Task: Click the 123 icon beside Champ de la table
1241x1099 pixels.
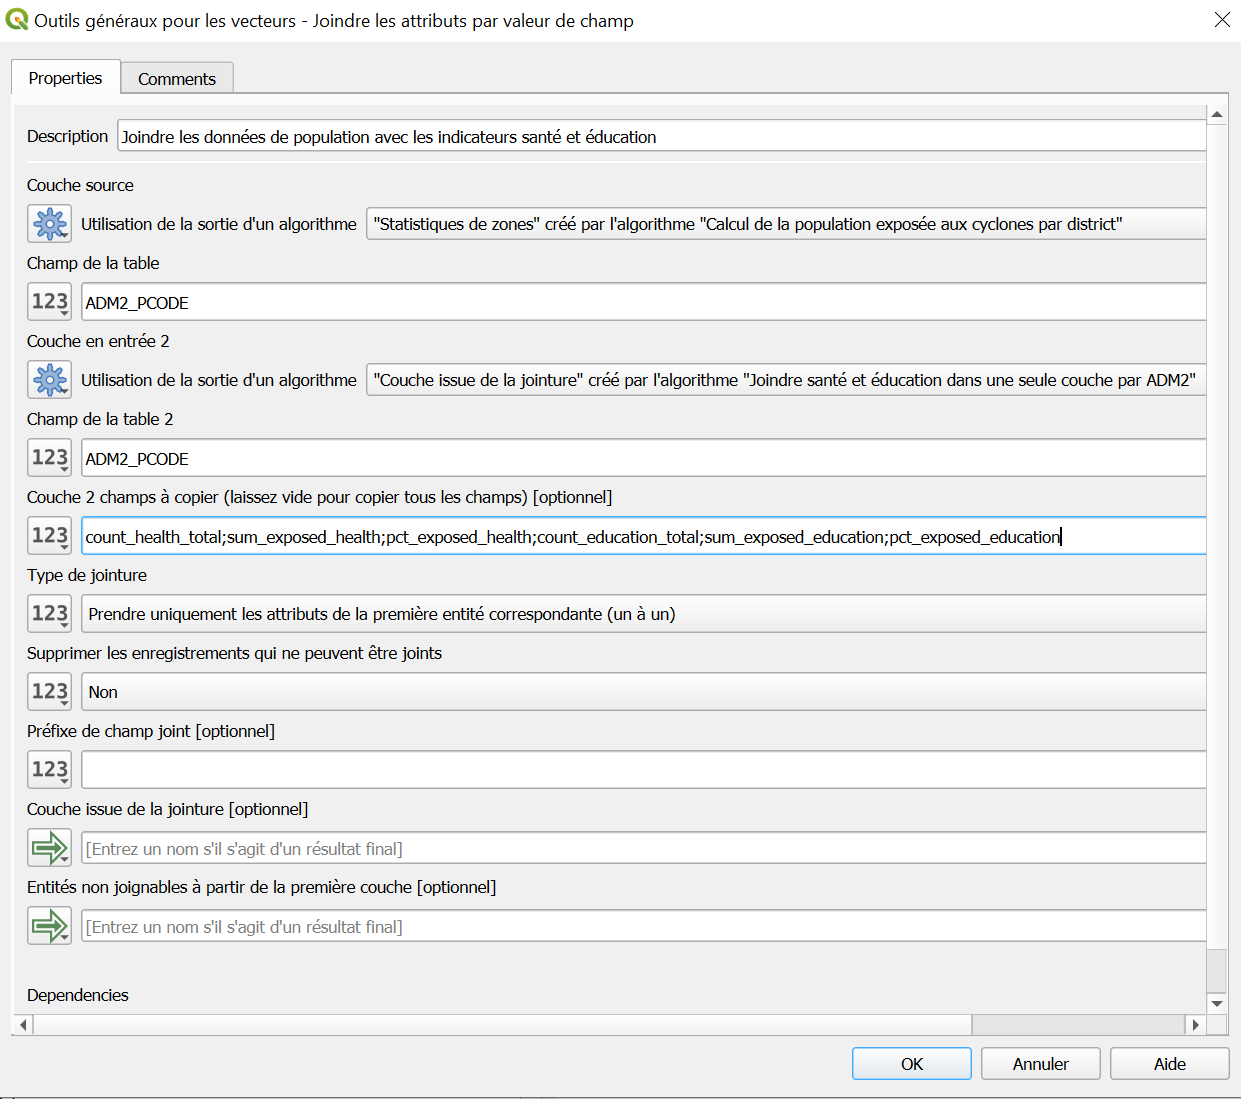Action: (49, 302)
